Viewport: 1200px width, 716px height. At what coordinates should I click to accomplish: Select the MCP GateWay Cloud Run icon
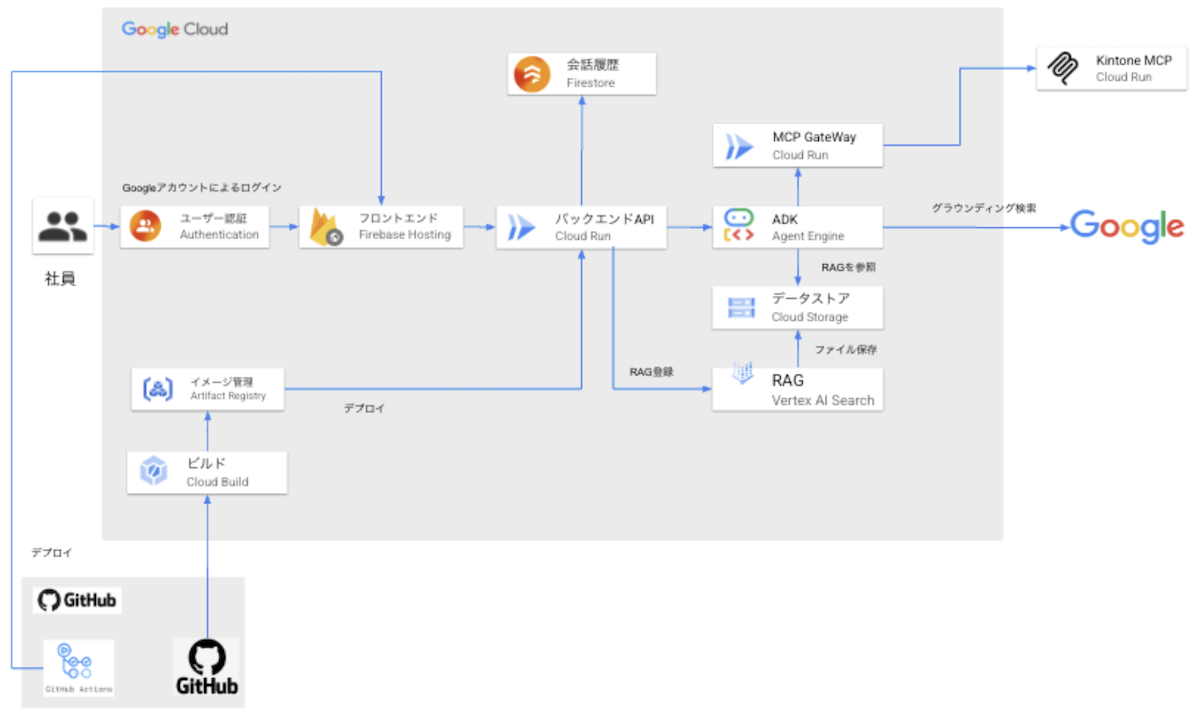739,146
